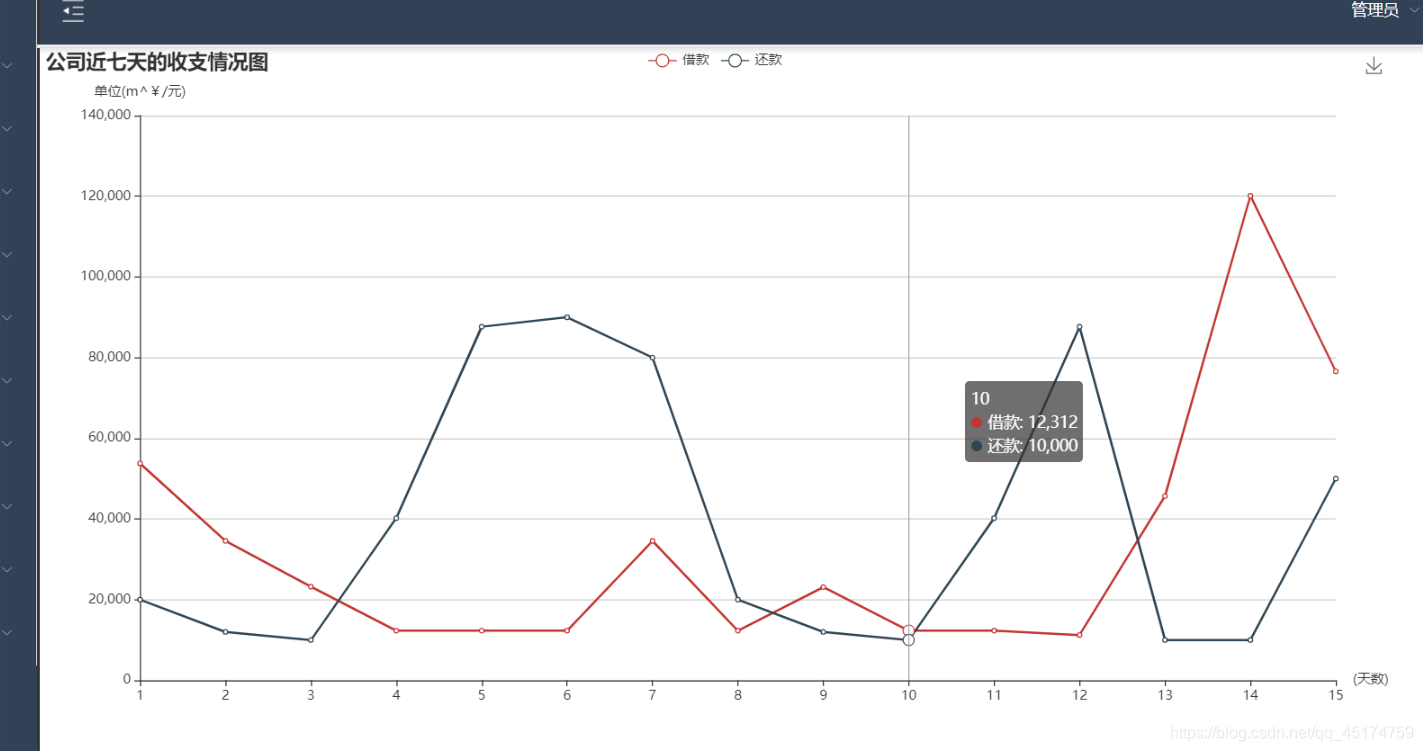Select 还款 data point at day 14
Viewport: 1423px width, 751px height.
coord(1250,640)
